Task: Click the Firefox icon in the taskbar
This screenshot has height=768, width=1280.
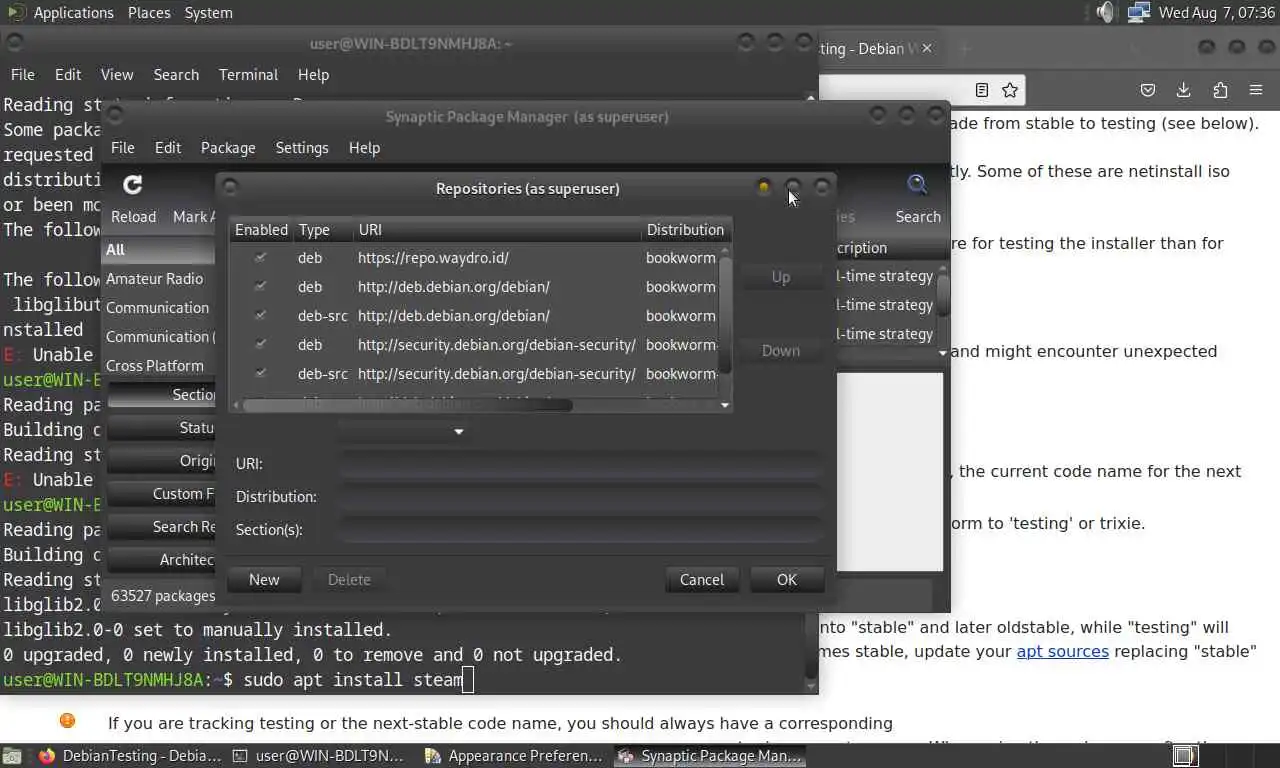Action: pyautogui.click(x=47, y=756)
